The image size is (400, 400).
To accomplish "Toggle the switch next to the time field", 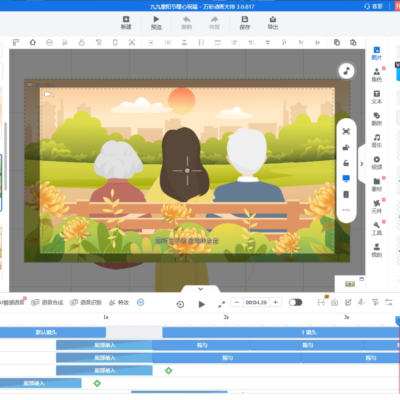I will click(x=296, y=302).
